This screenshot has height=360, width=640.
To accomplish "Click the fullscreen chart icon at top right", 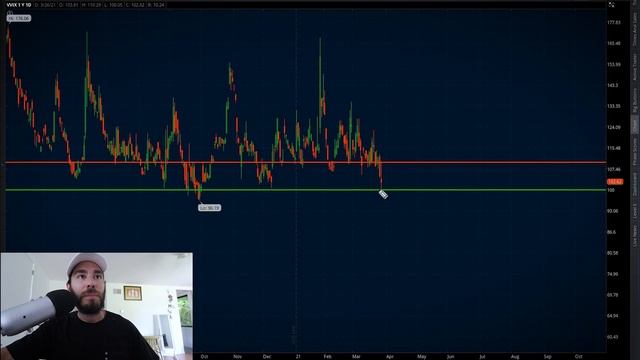I will pos(611,5).
